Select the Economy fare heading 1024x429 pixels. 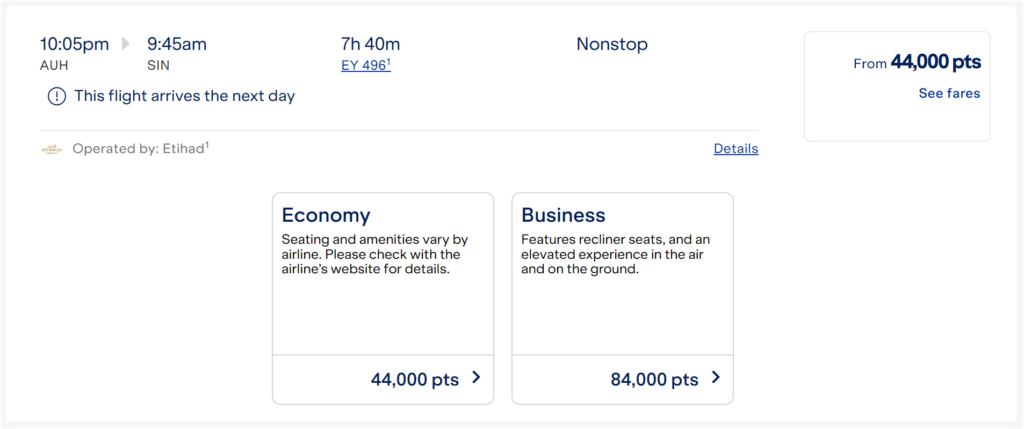pyautogui.click(x=326, y=215)
